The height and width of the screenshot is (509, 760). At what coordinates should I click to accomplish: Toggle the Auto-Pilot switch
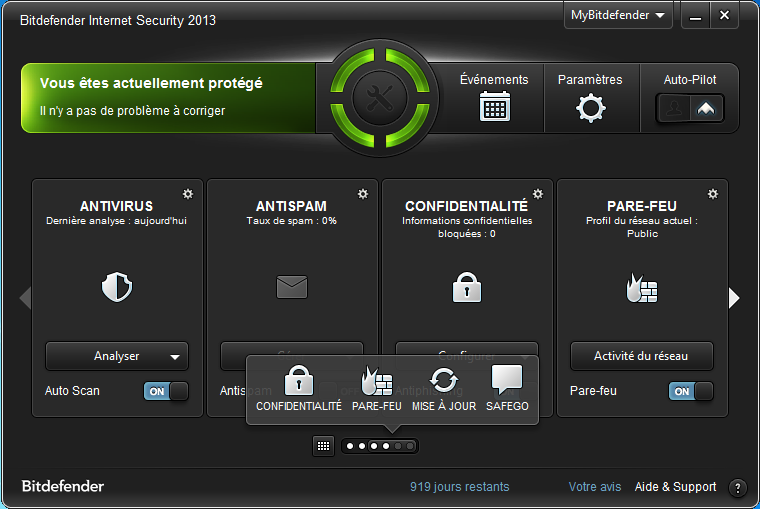point(690,108)
